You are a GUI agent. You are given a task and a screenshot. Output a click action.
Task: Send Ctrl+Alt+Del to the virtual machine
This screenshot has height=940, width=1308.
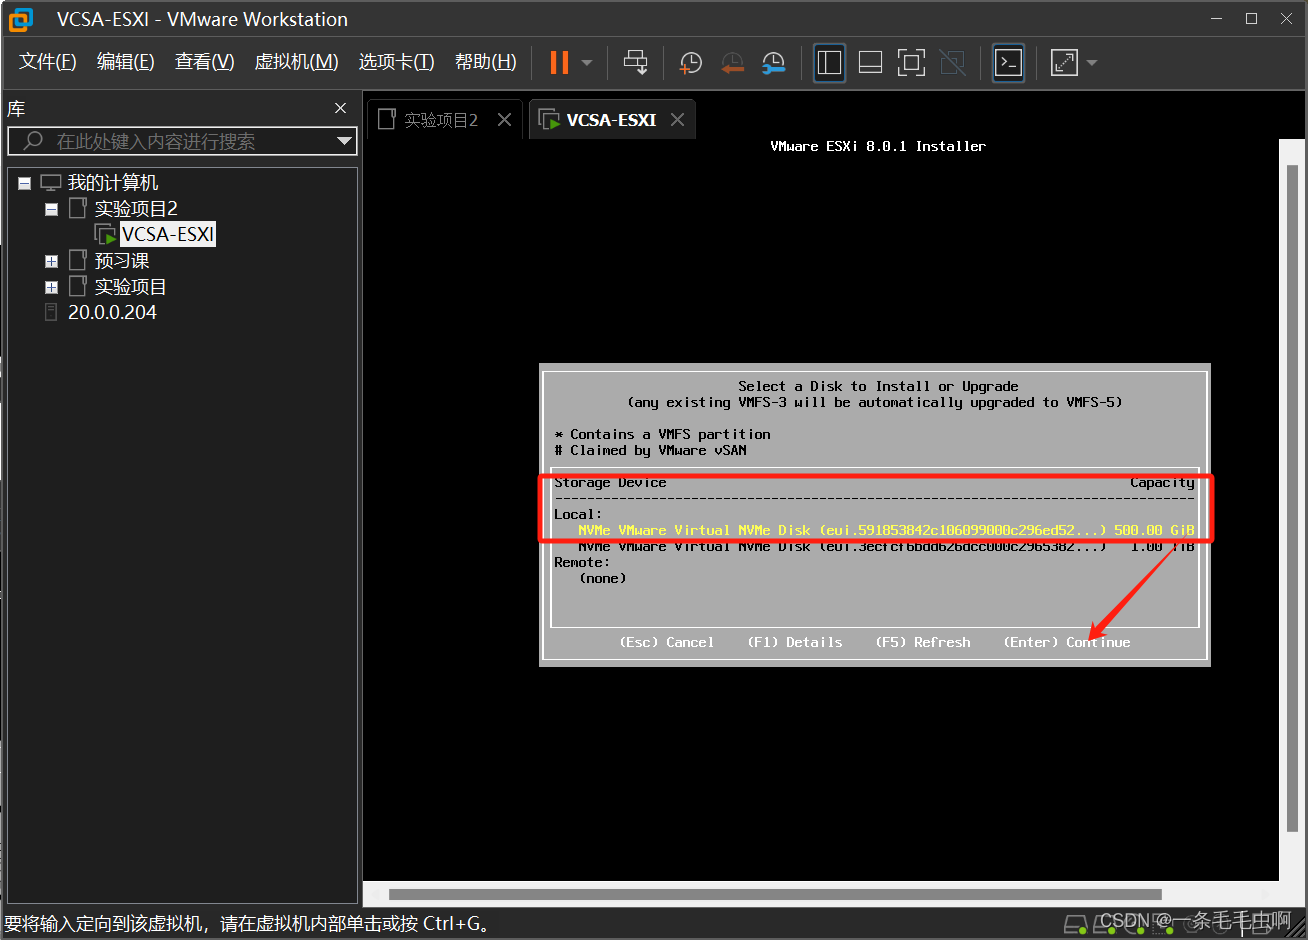[635, 63]
